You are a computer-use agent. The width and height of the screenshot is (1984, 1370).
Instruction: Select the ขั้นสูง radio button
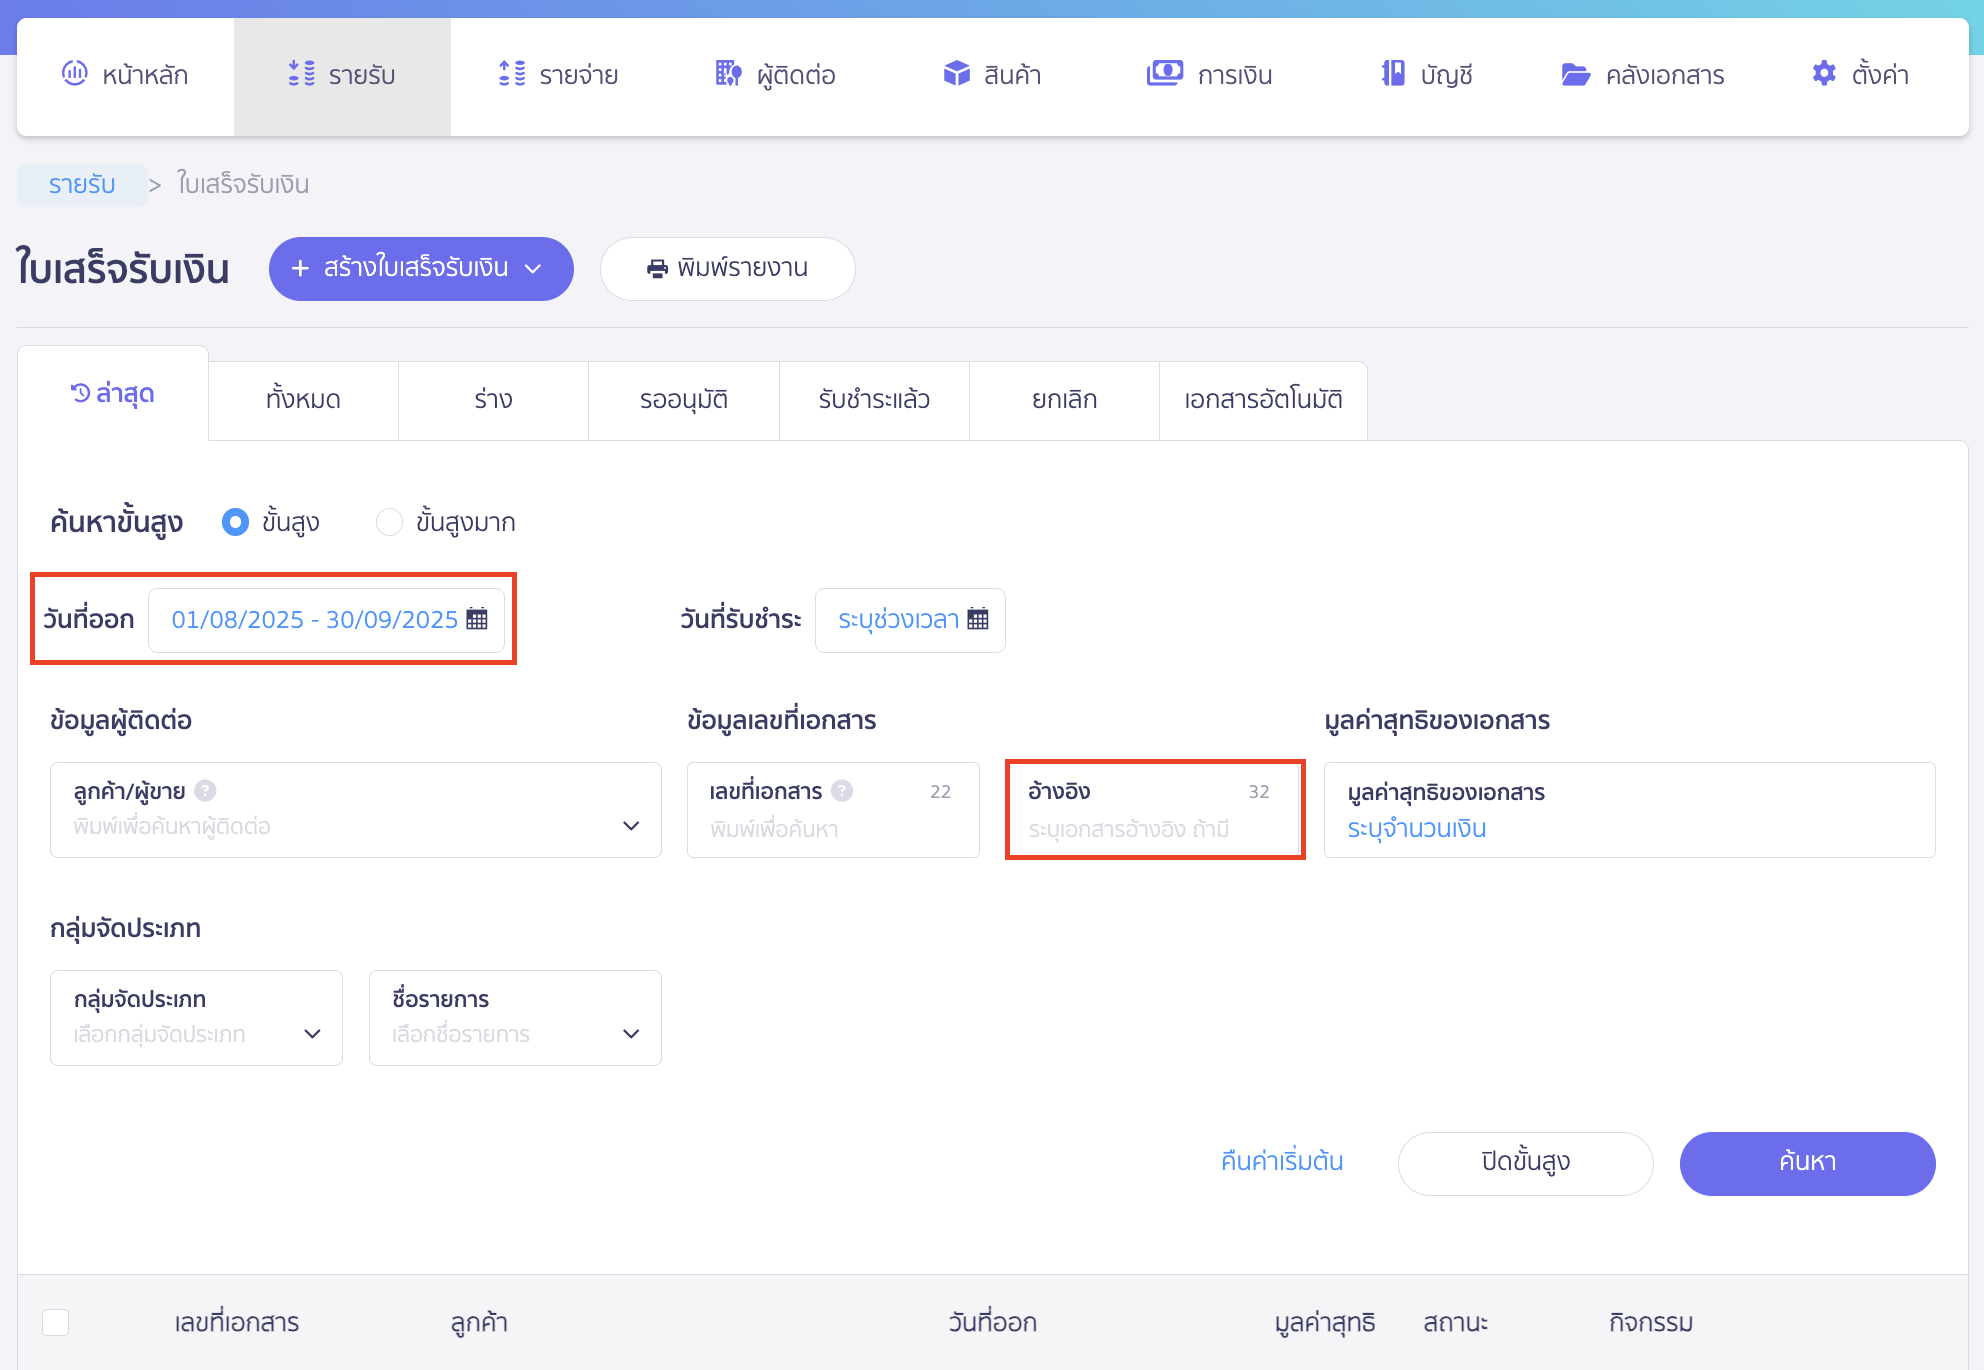(235, 522)
